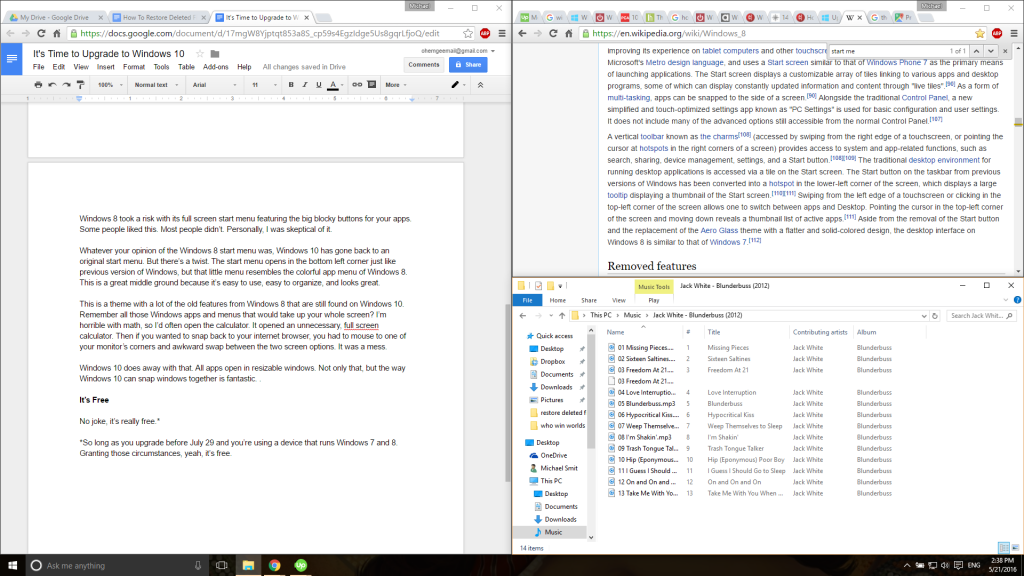This screenshot has width=1024, height=576.
Task: Go to previous find result
Action: (976, 51)
